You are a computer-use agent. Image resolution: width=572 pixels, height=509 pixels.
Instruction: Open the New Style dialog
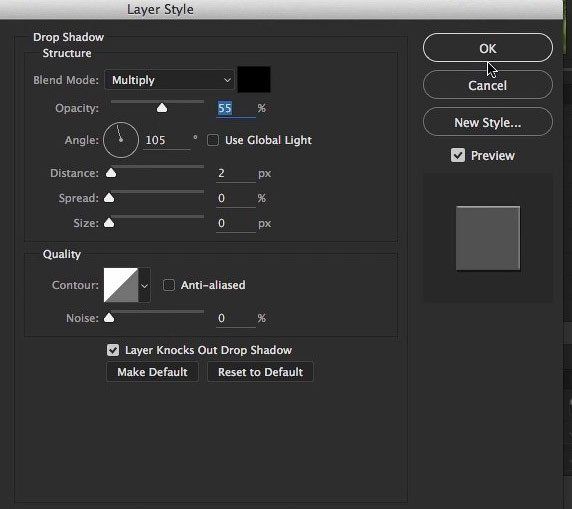(x=488, y=122)
